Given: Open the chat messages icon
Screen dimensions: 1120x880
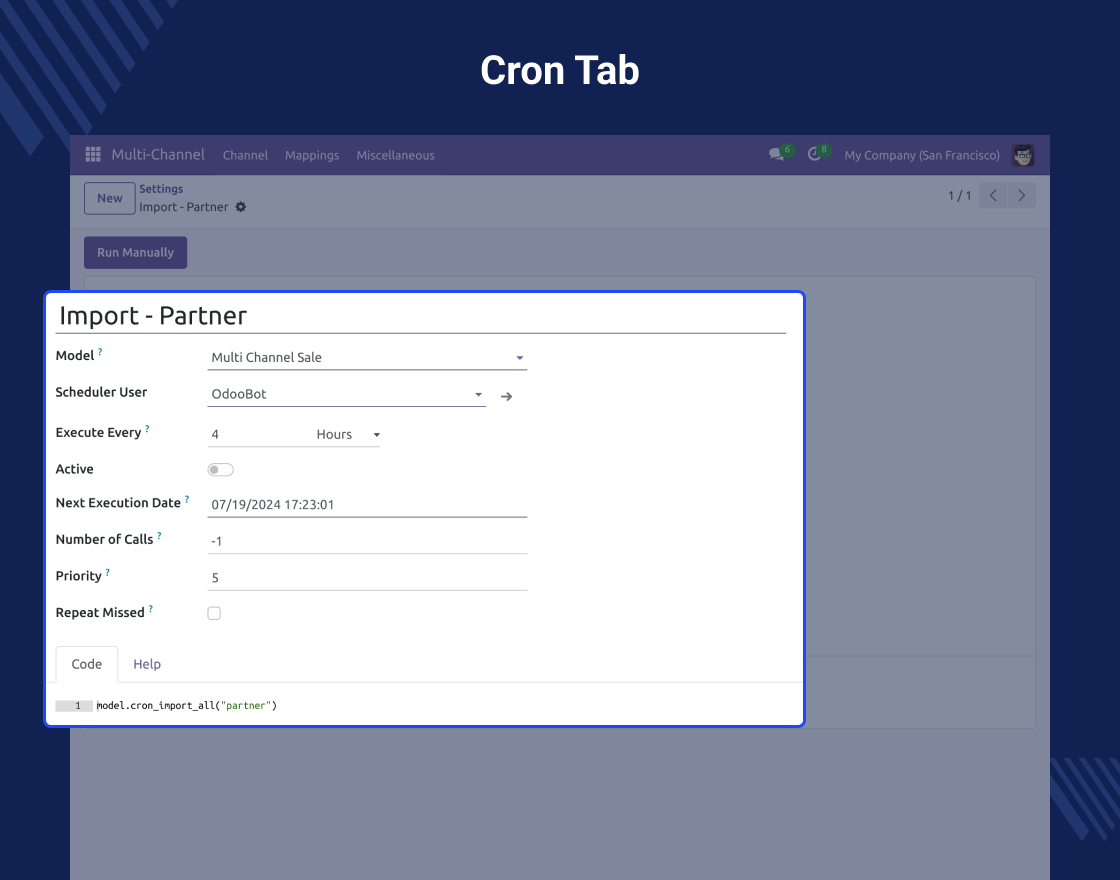Looking at the screenshot, I should pos(777,154).
